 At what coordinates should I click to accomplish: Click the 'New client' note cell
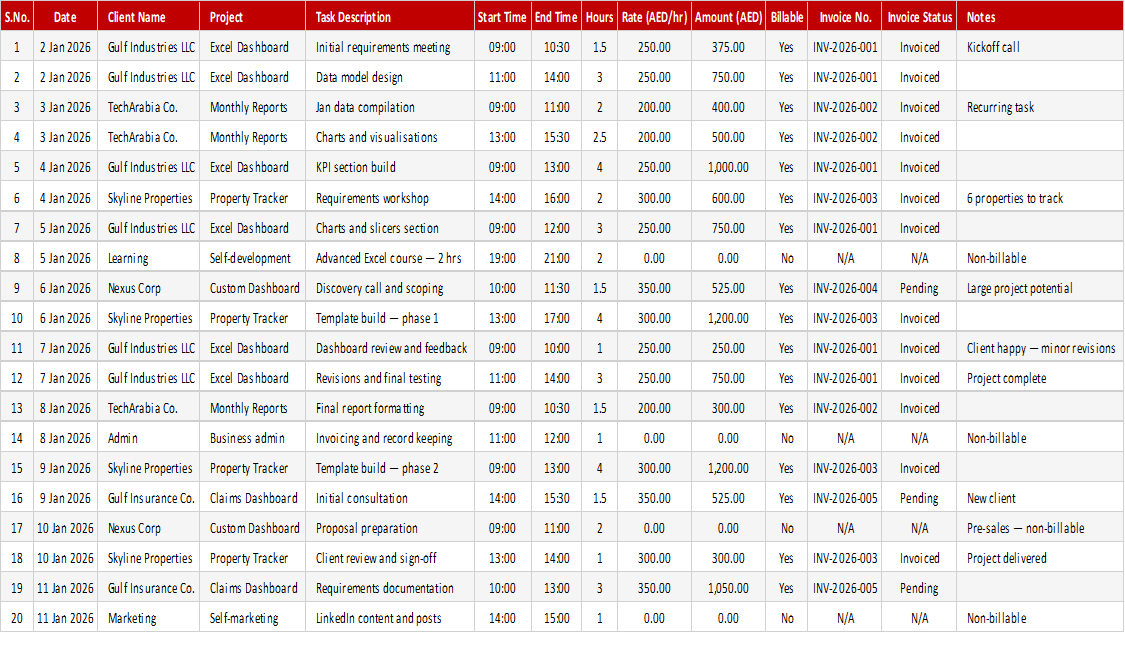pos(1040,498)
